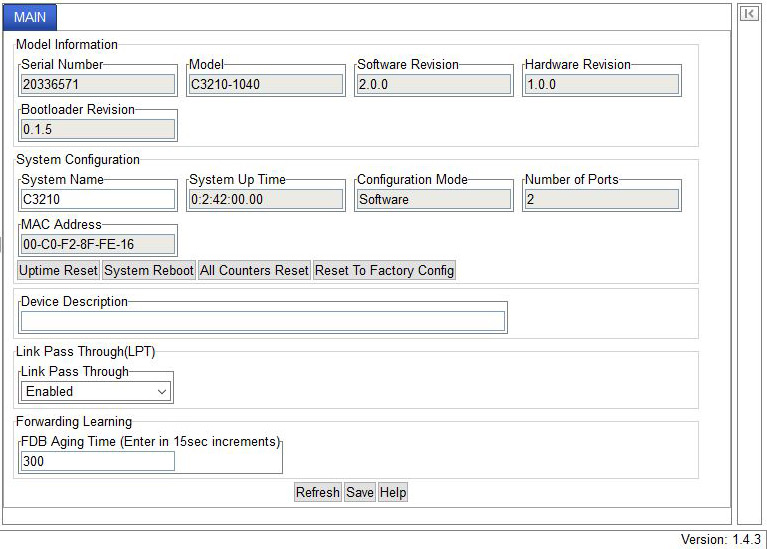
Task: Select the Bootloader Revision field
Action: tap(98, 129)
